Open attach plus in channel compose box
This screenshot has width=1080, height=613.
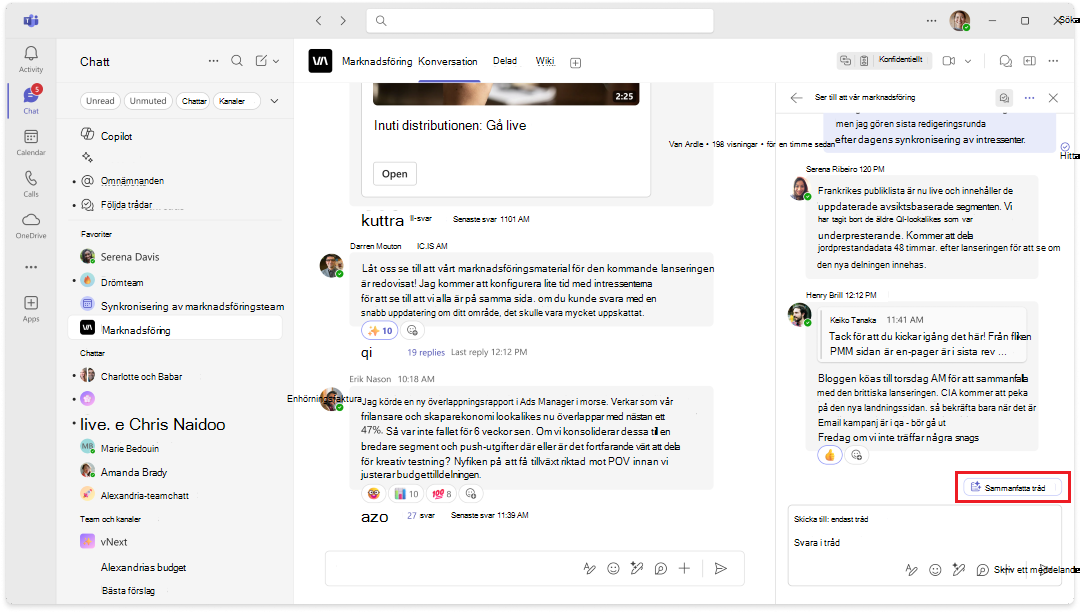click(684, 568)
